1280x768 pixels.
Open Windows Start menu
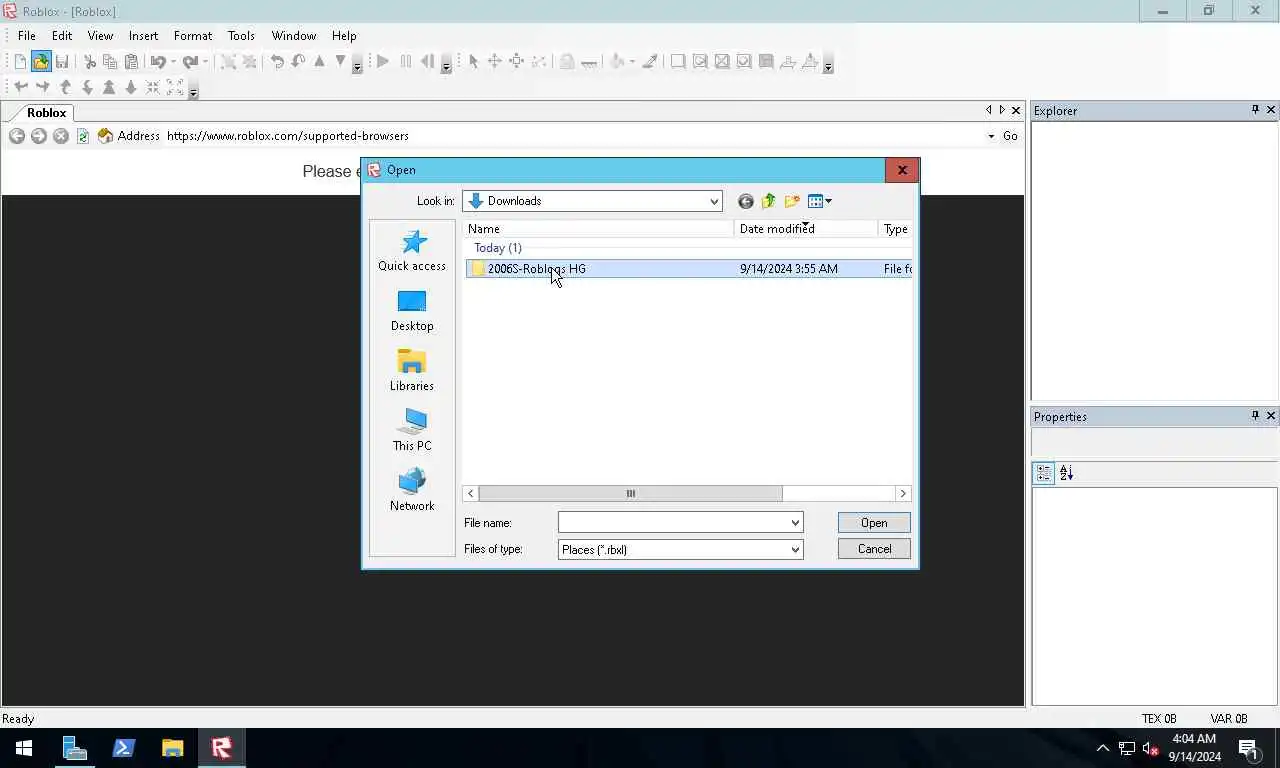click(24, 748)
